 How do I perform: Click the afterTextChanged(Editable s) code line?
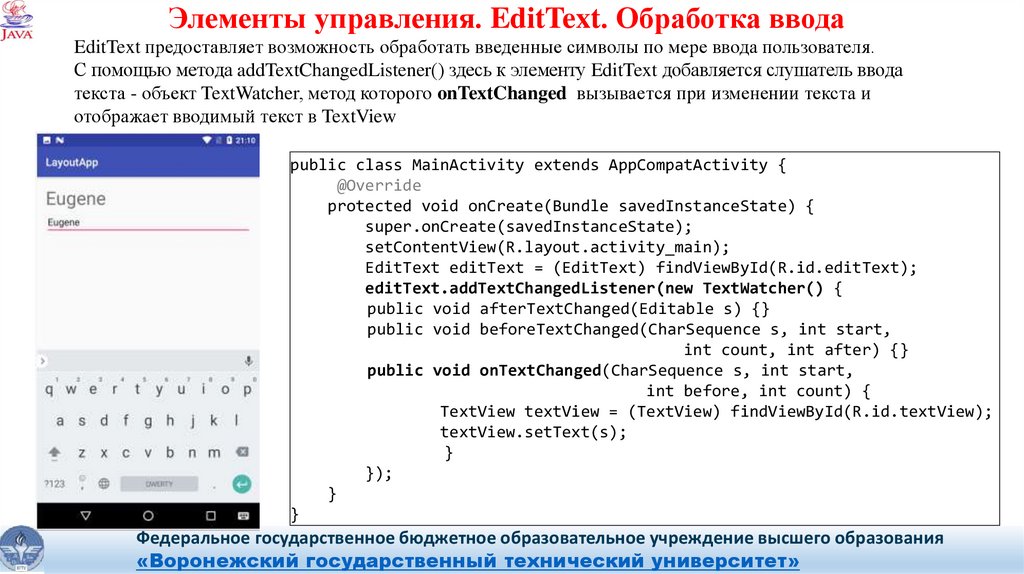point(568,308)
